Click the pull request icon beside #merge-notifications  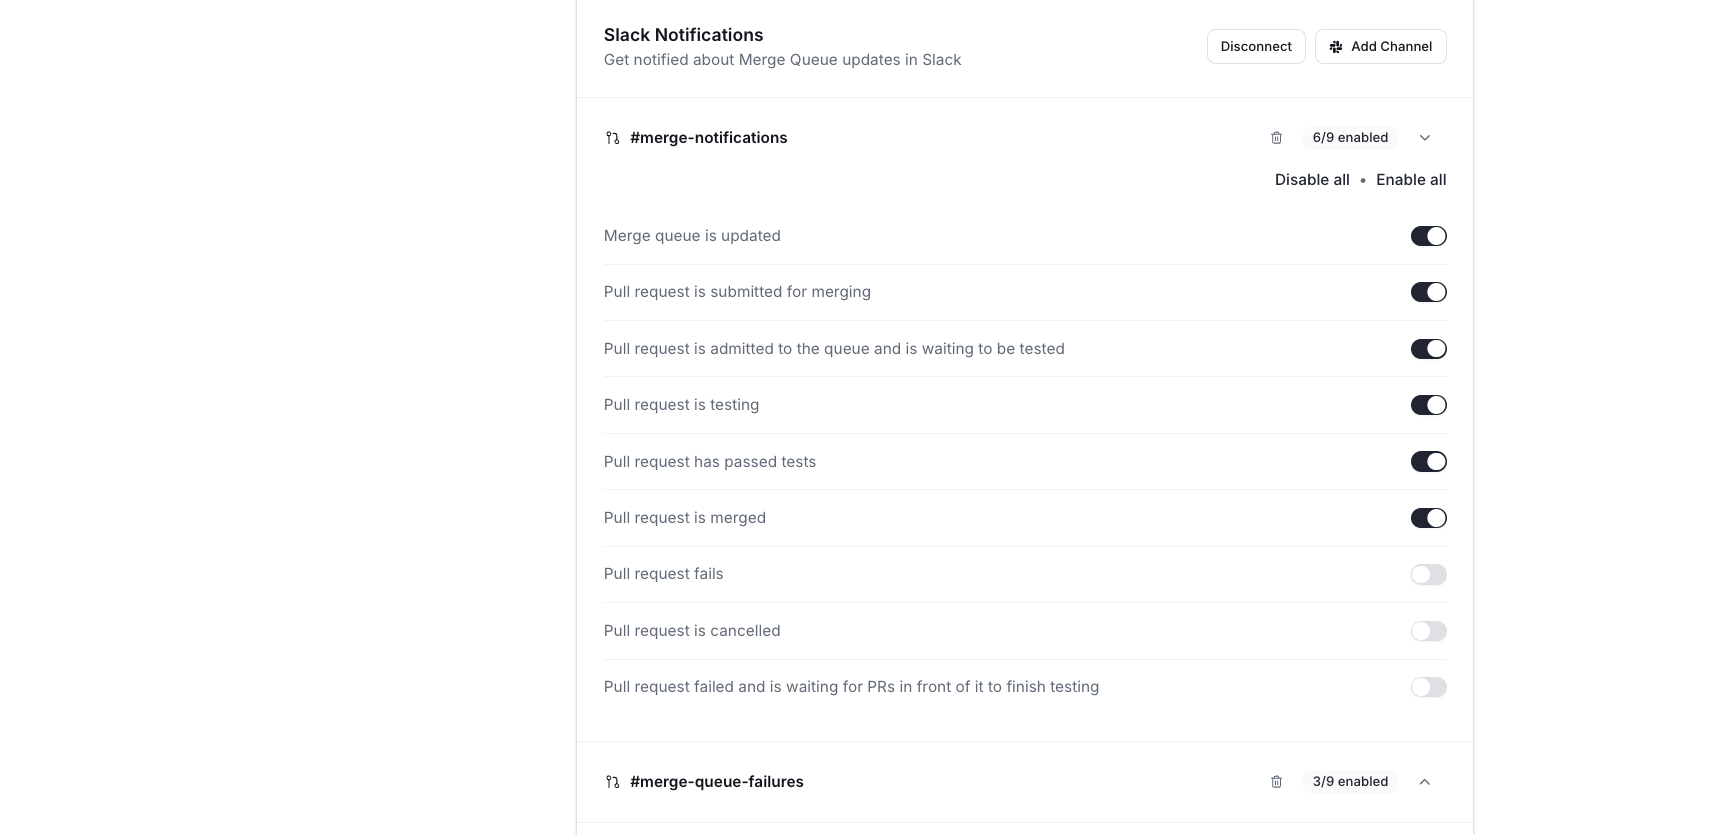tap(612, 138)
